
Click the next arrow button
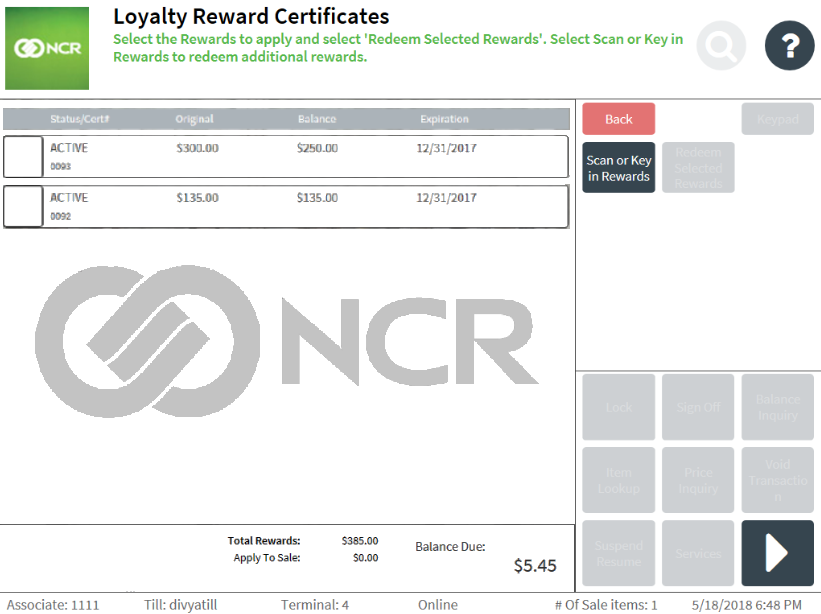tap(778, 553)
